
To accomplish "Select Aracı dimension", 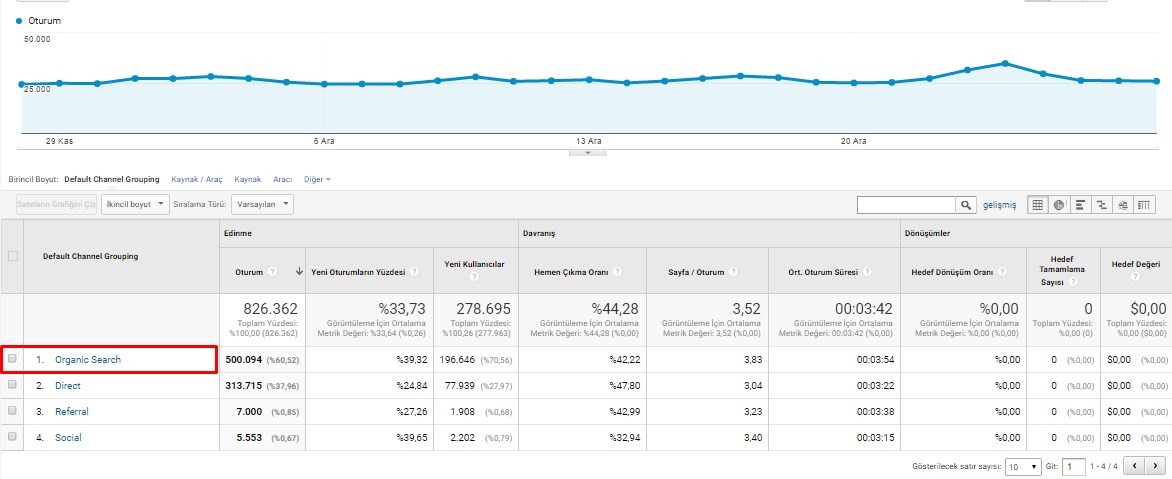I will coord(283,179).
